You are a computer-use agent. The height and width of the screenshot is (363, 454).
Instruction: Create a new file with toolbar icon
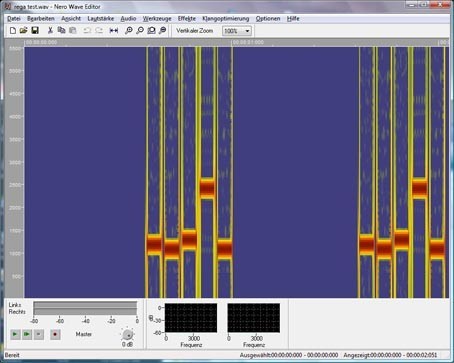click(13, 31)
